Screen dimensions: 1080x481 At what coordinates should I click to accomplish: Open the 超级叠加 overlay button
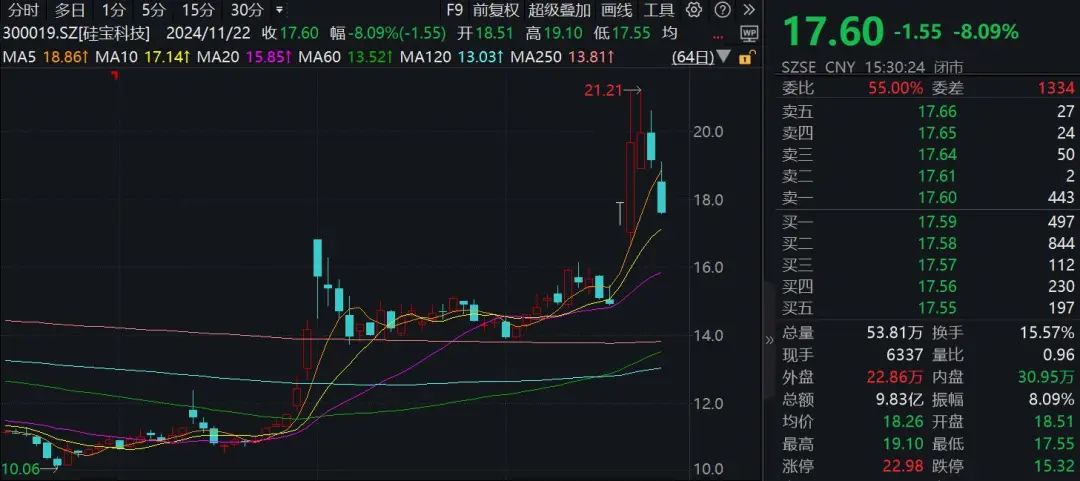[x=560, y=10]
